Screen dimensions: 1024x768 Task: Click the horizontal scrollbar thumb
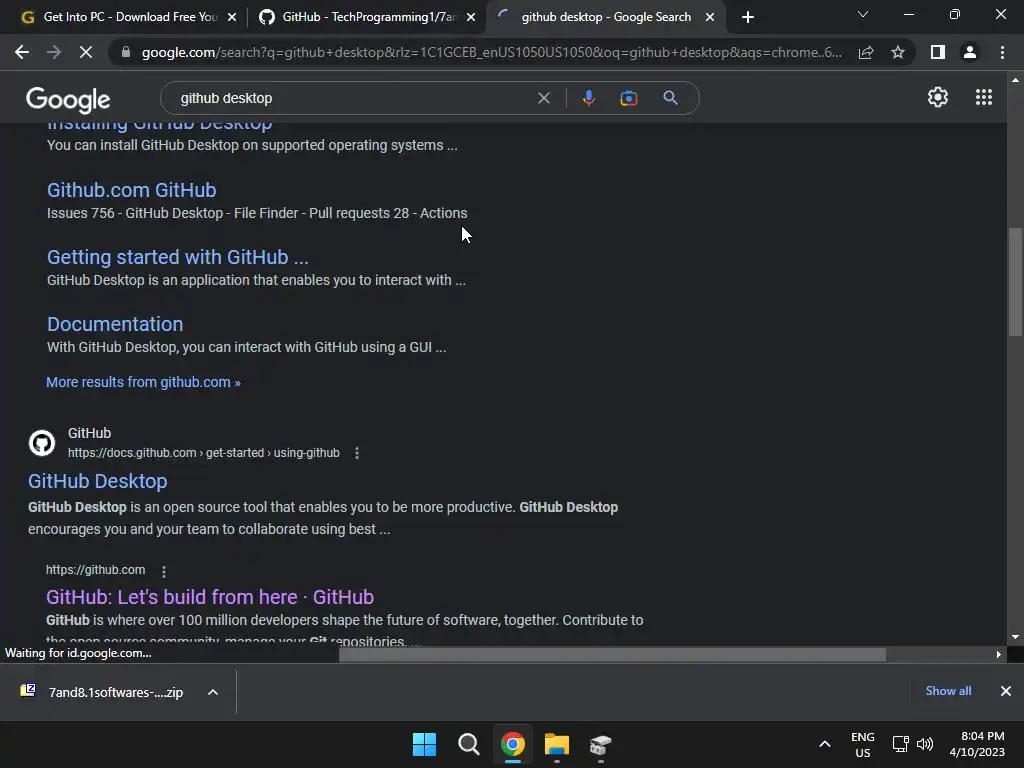point(612,654)
